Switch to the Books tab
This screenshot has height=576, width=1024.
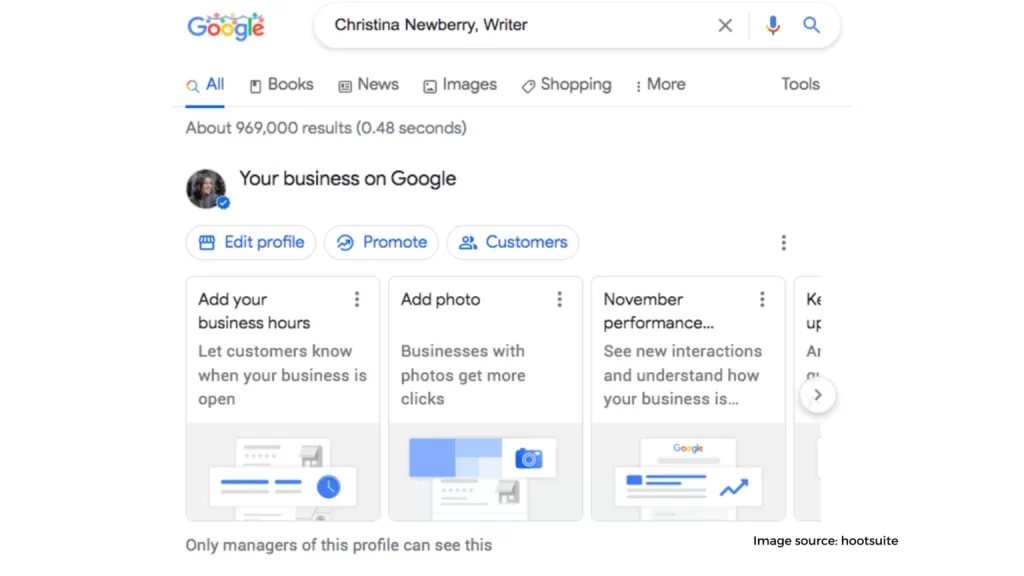point(281,85)
